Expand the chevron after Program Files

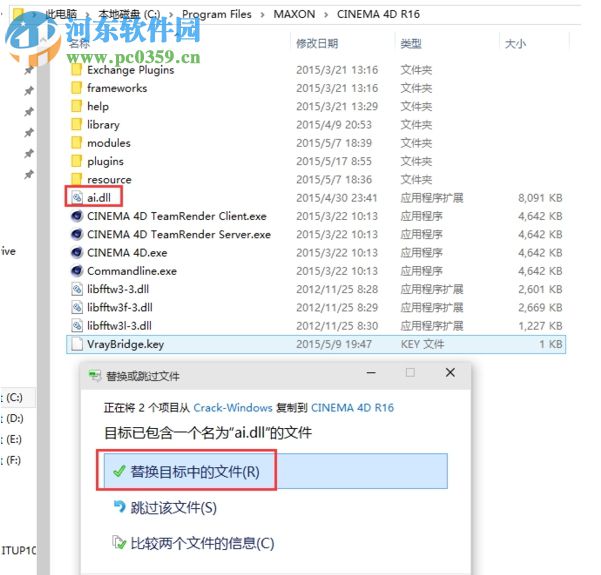coord(263,15)
